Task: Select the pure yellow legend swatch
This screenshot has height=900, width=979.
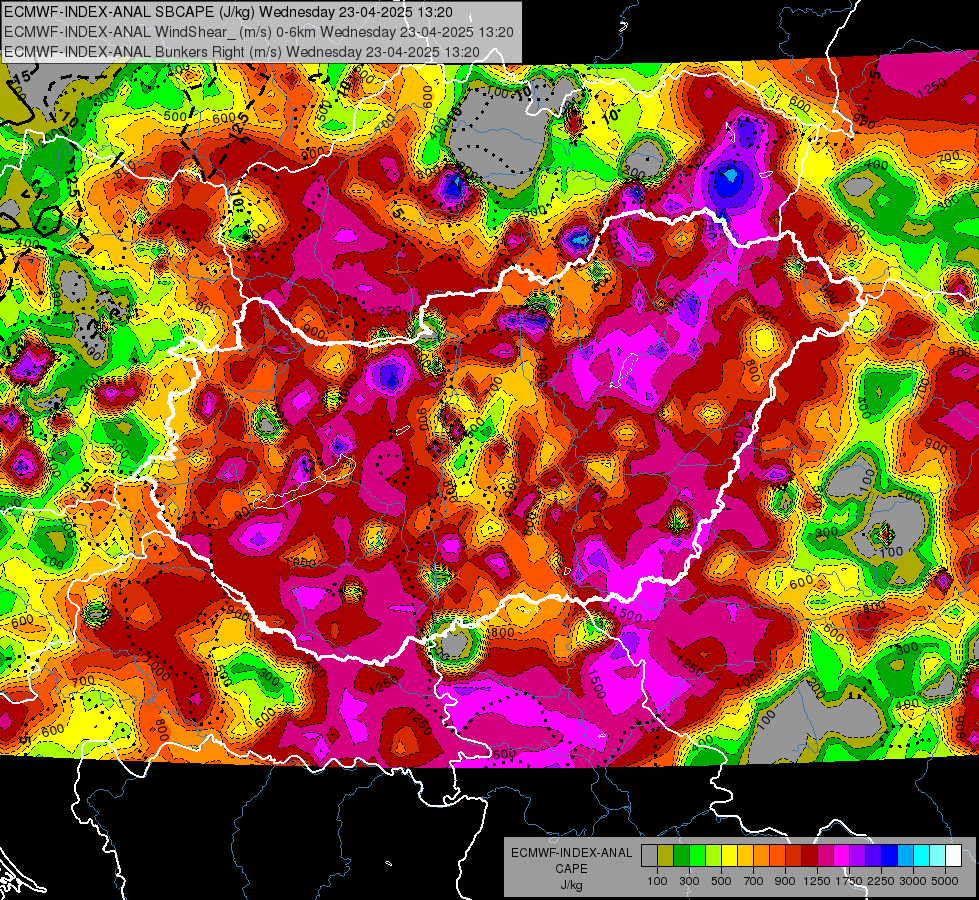Action: tap(729, 855)
